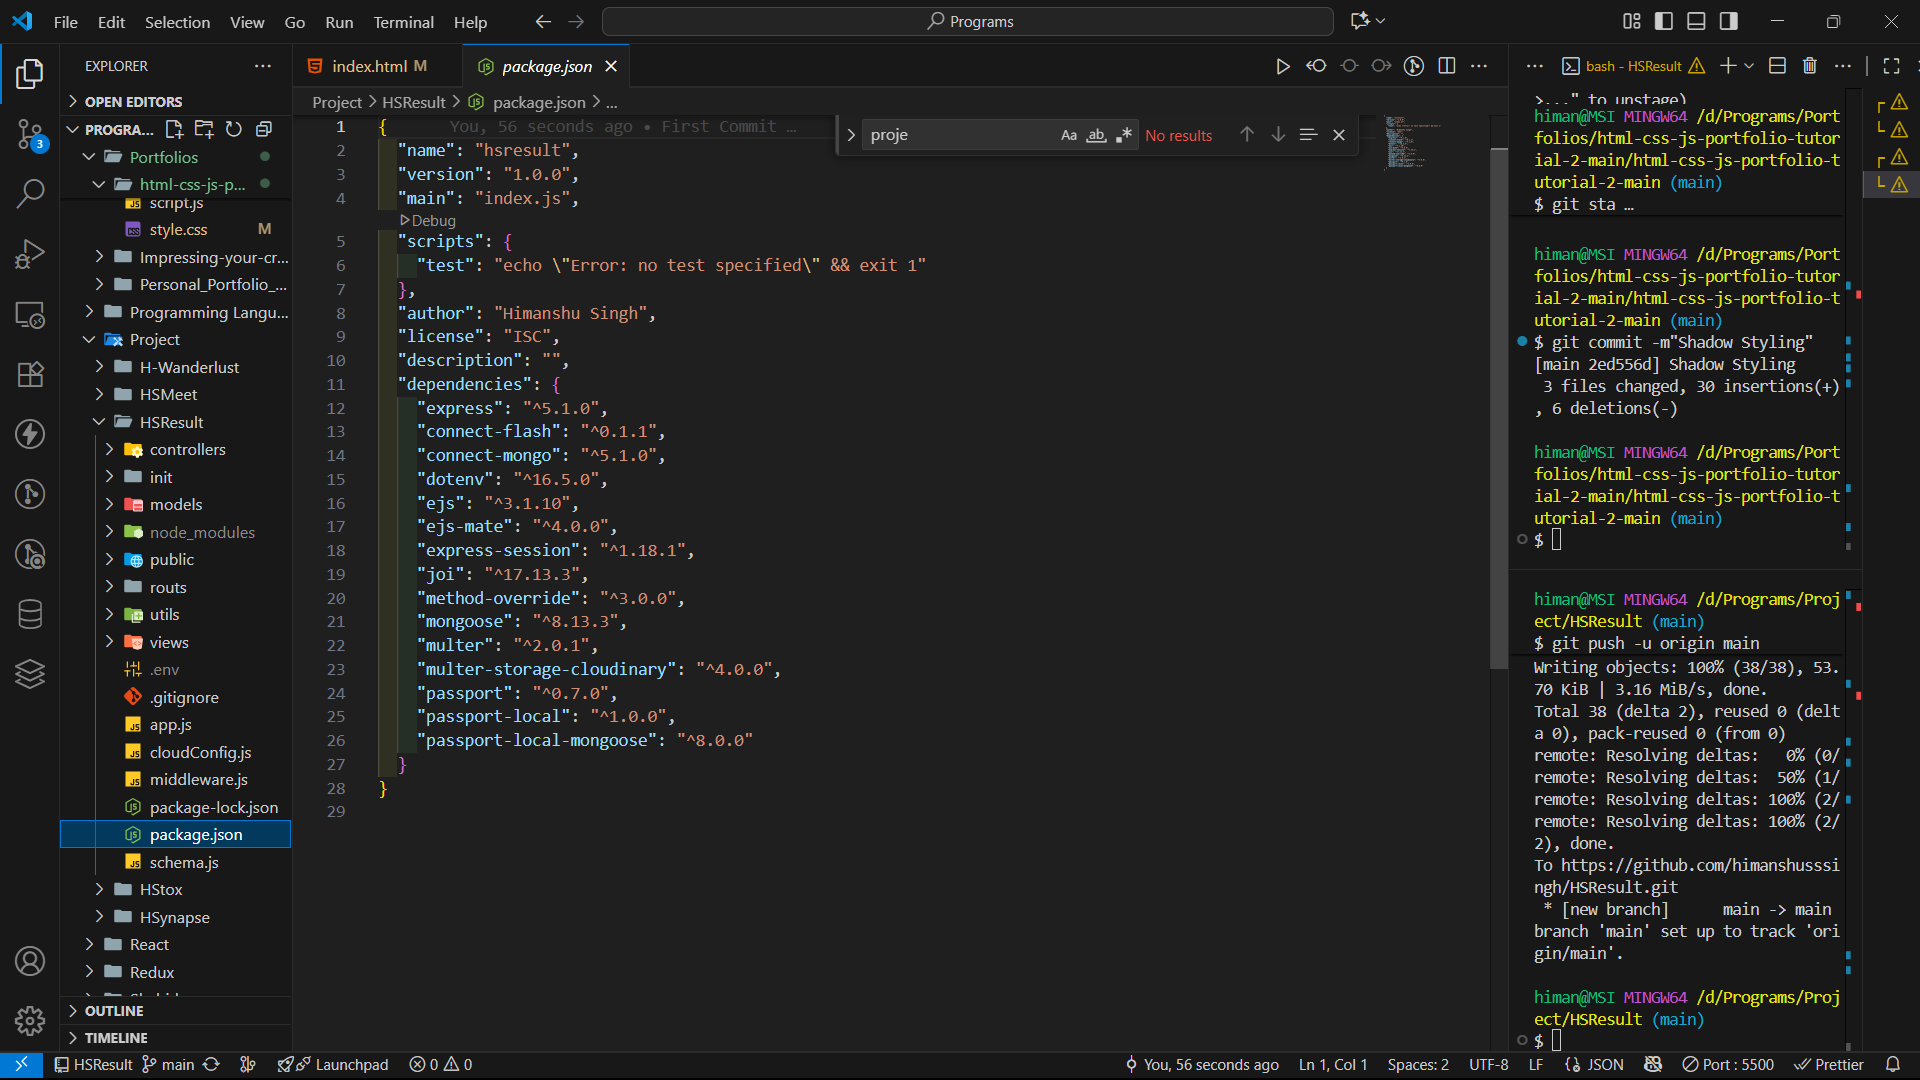Screen dimensions: 1920x1080
Task: Open the Extensions view
Action: click(30, 374)
